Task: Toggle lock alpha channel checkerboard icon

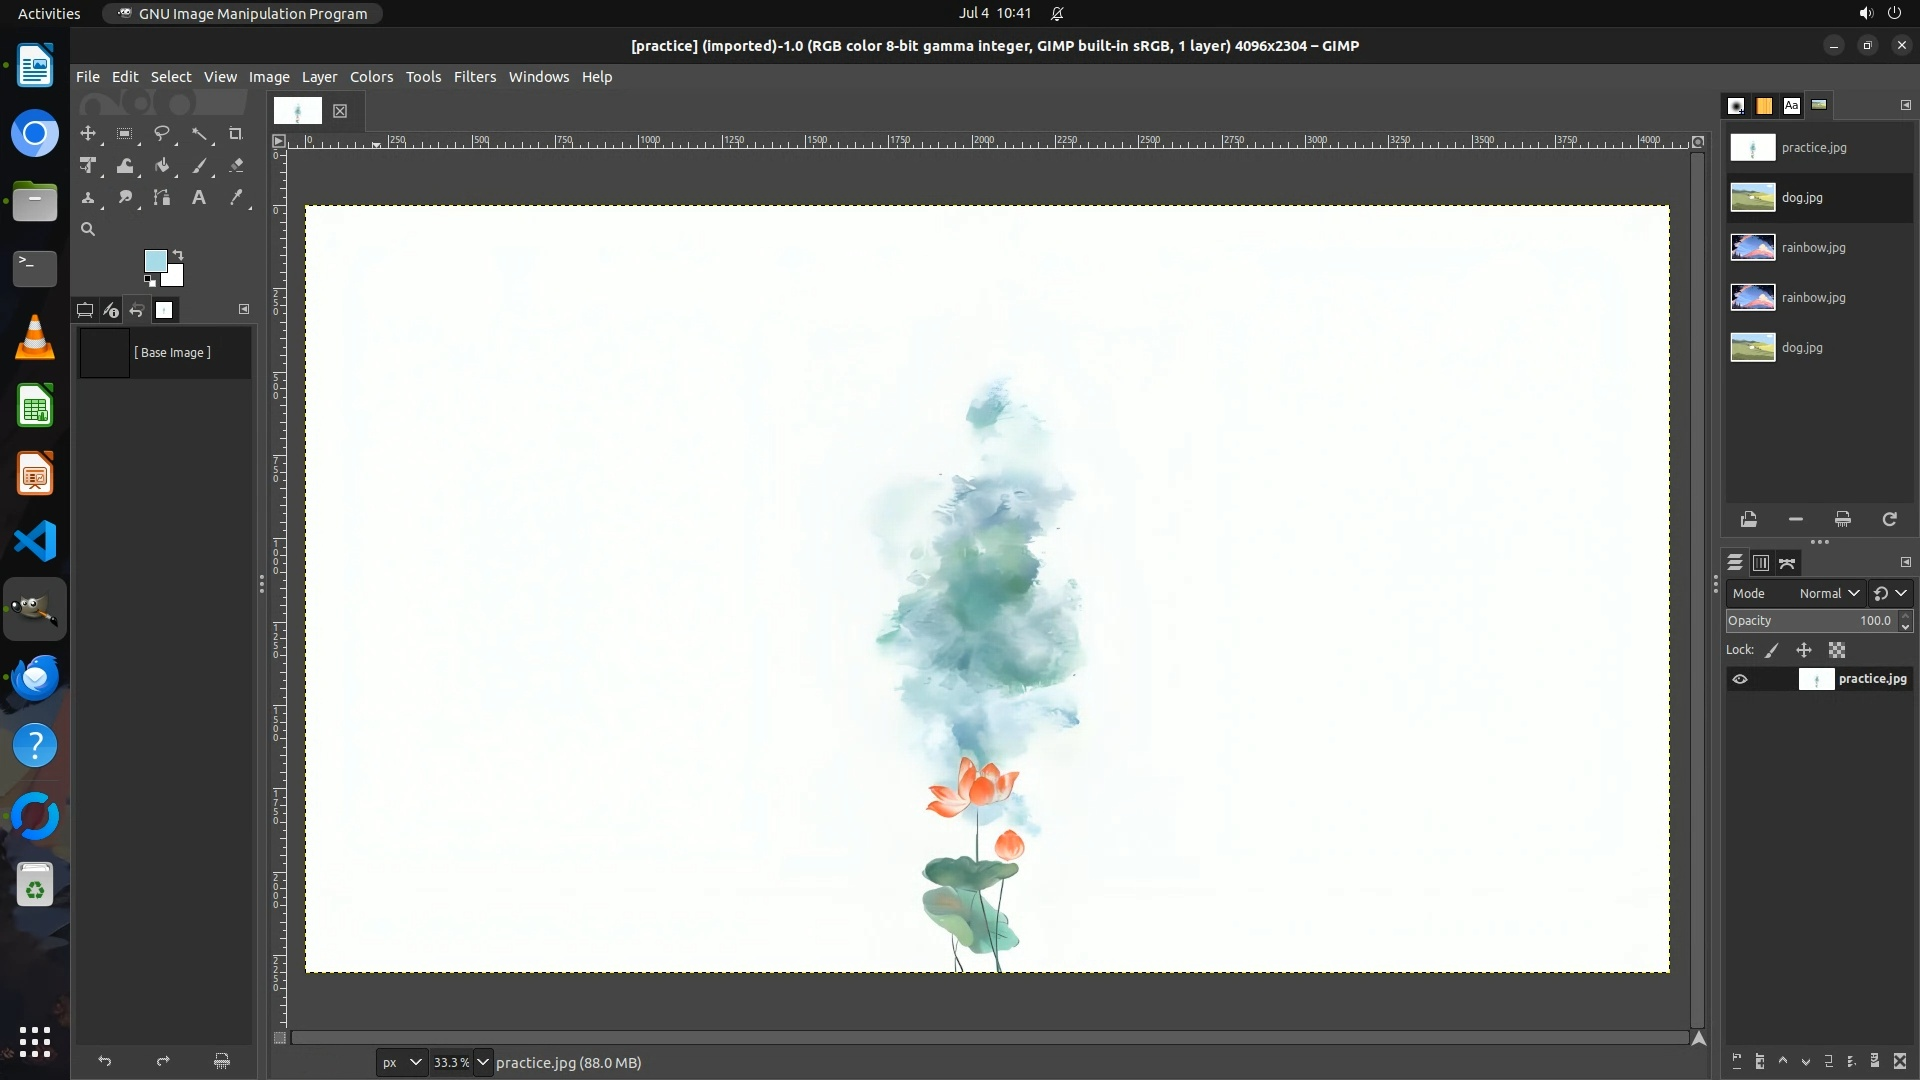Action: click(x=1837, y=650)
